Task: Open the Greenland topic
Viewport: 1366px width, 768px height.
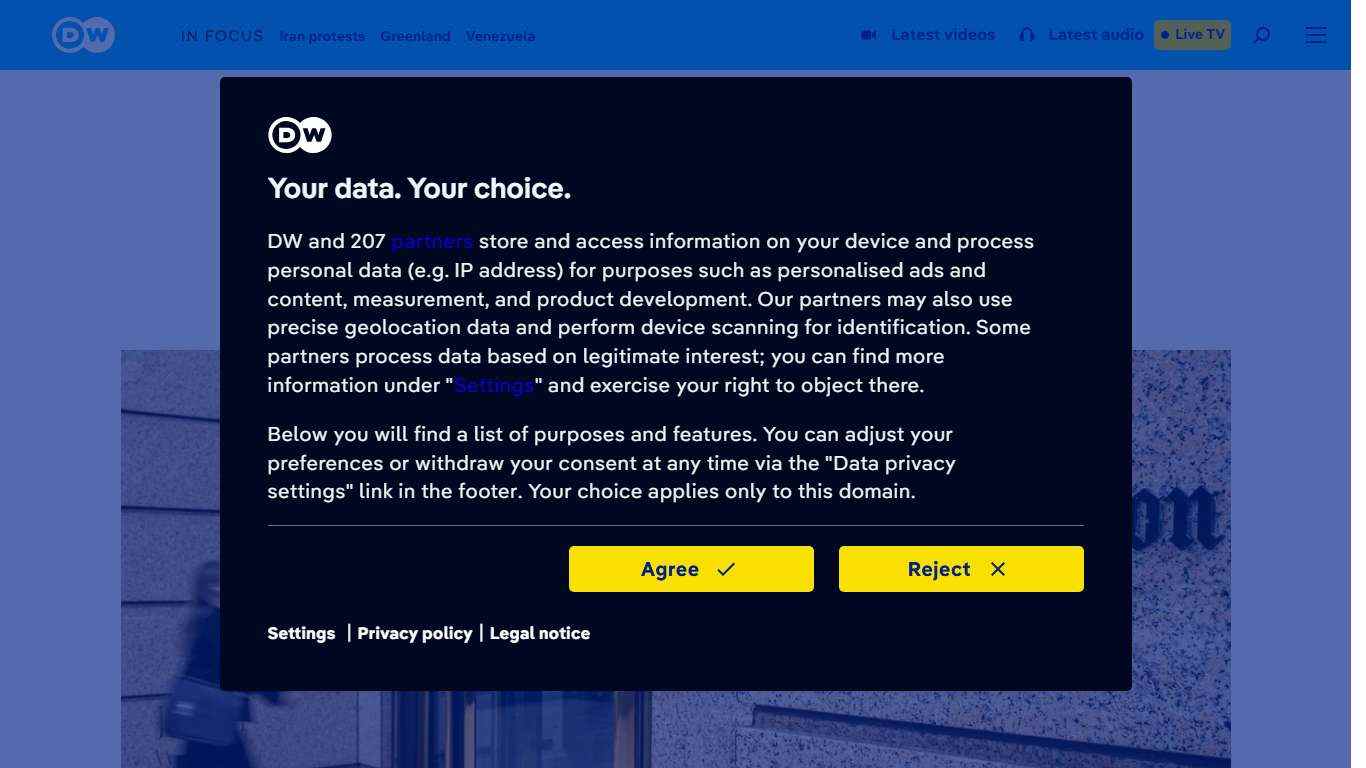Action: coord(415,36)
